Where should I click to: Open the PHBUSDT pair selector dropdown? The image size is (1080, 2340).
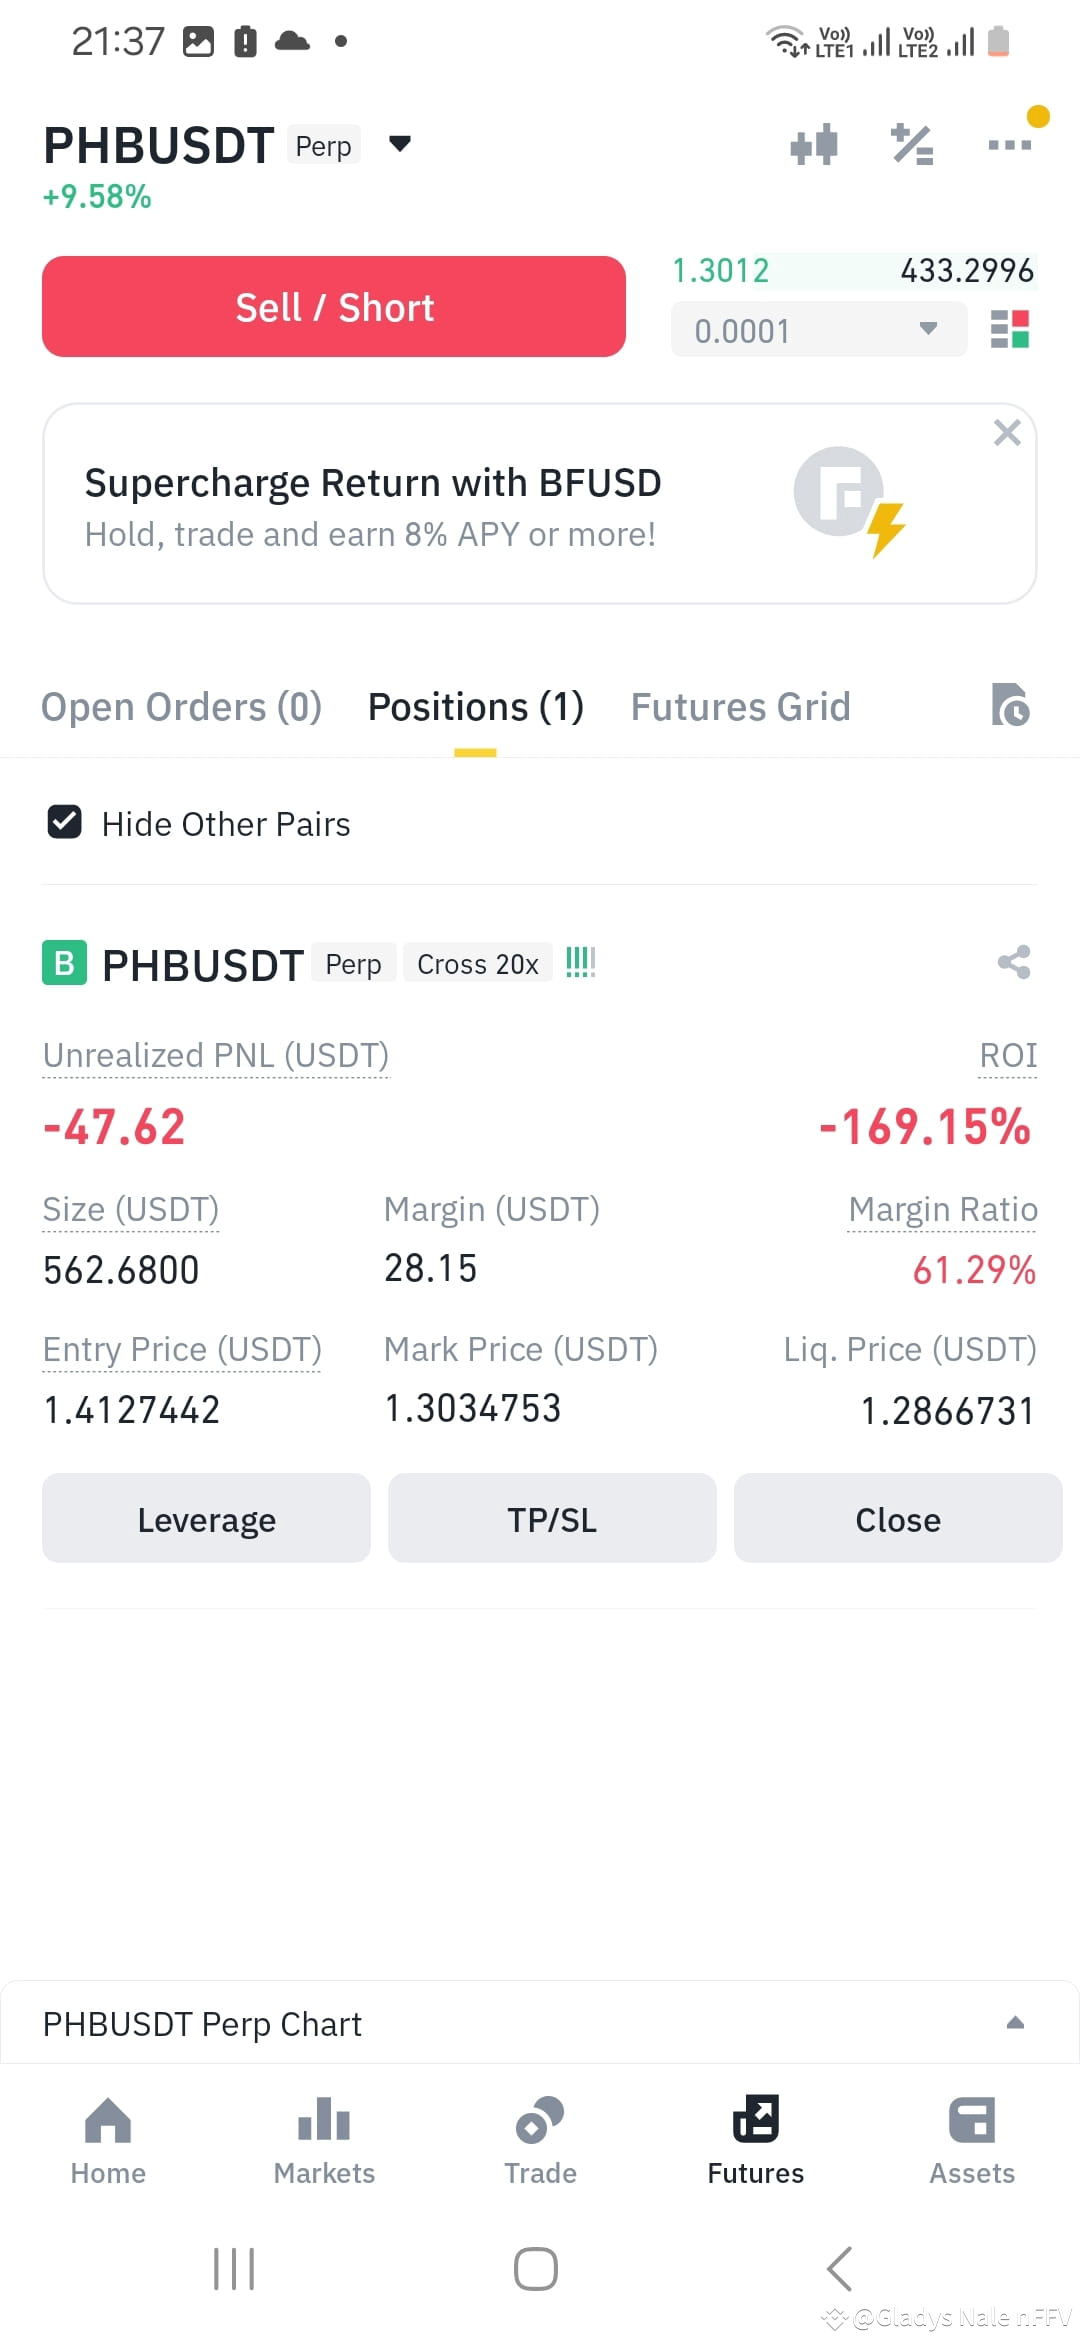tap(400, 144)
